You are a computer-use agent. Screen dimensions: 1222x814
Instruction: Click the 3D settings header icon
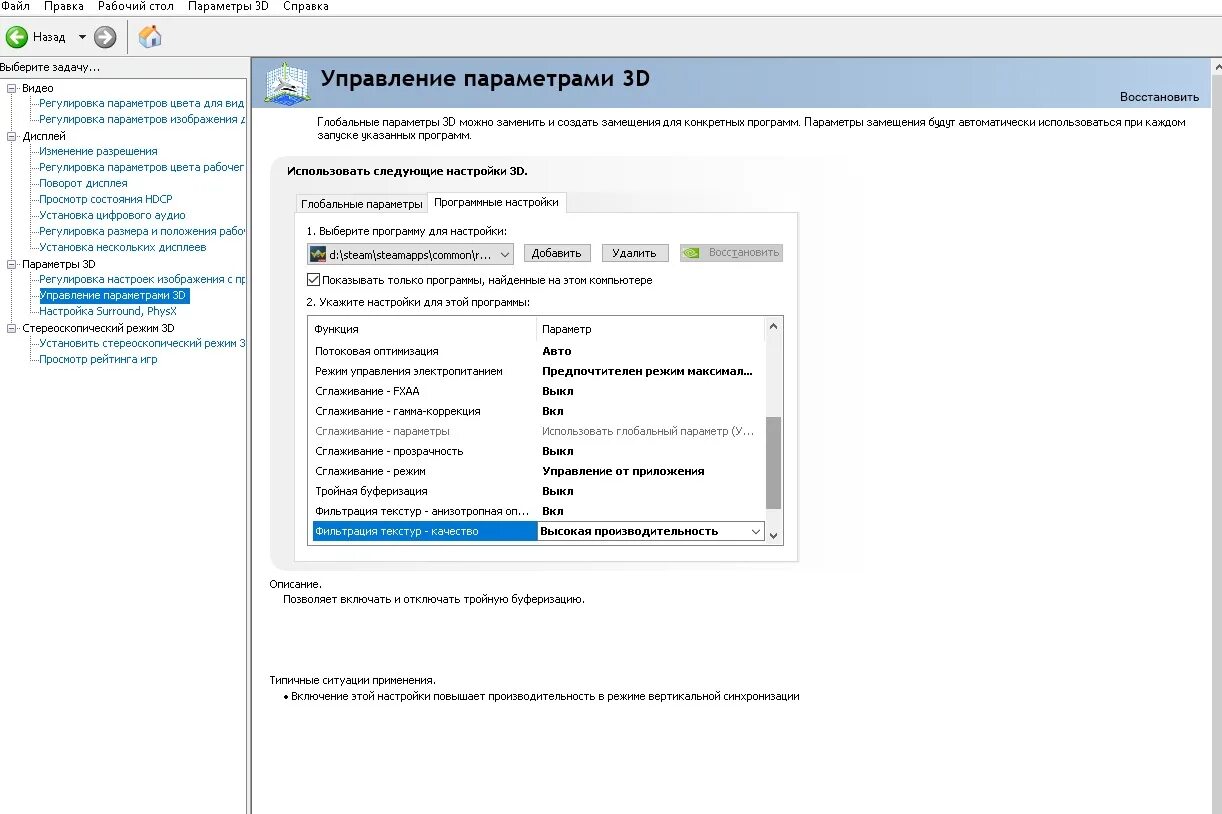pos(286,83)
